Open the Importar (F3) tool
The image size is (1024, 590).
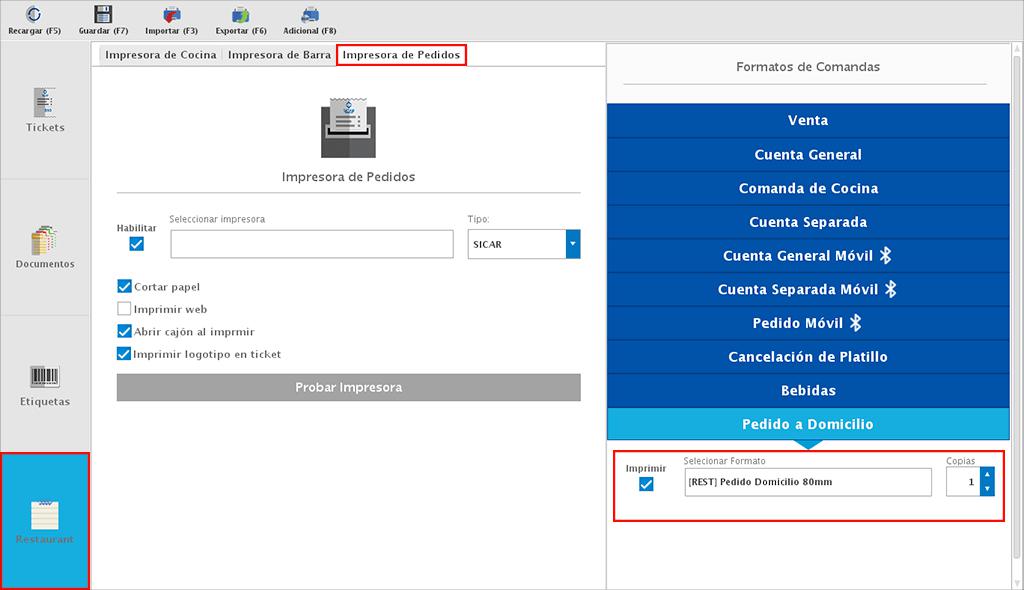tap(172, 15)
